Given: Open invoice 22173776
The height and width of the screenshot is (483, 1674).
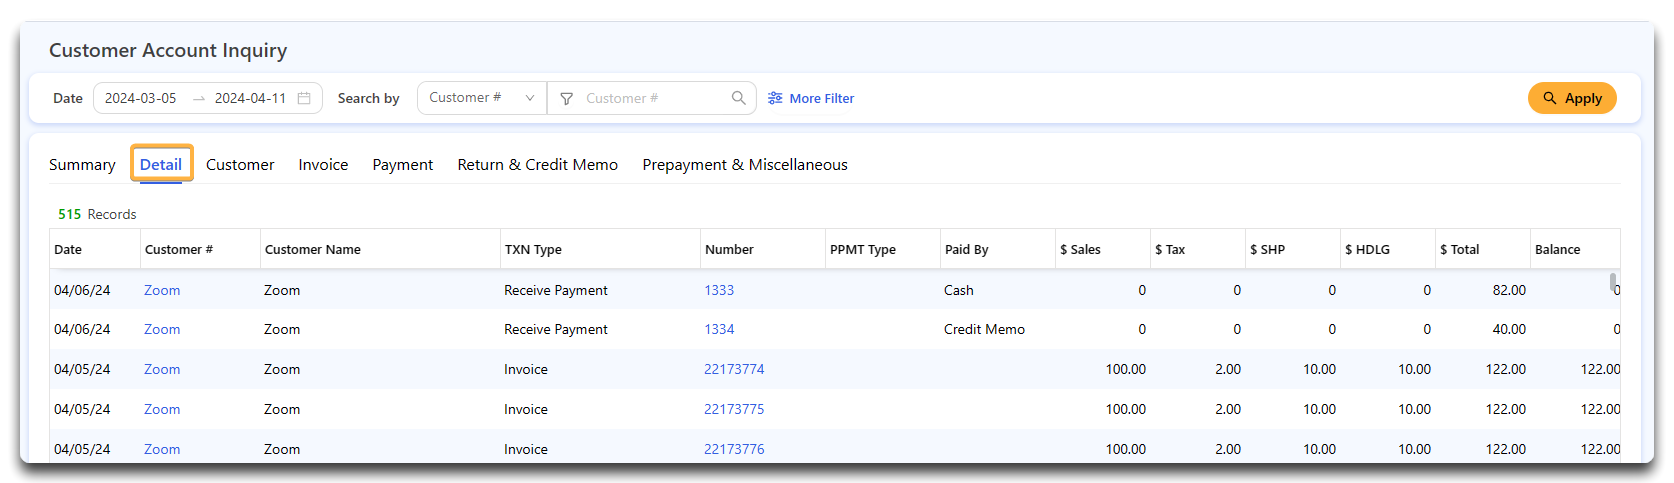Looking at the screenshot, I should click(x=734, y=449).
